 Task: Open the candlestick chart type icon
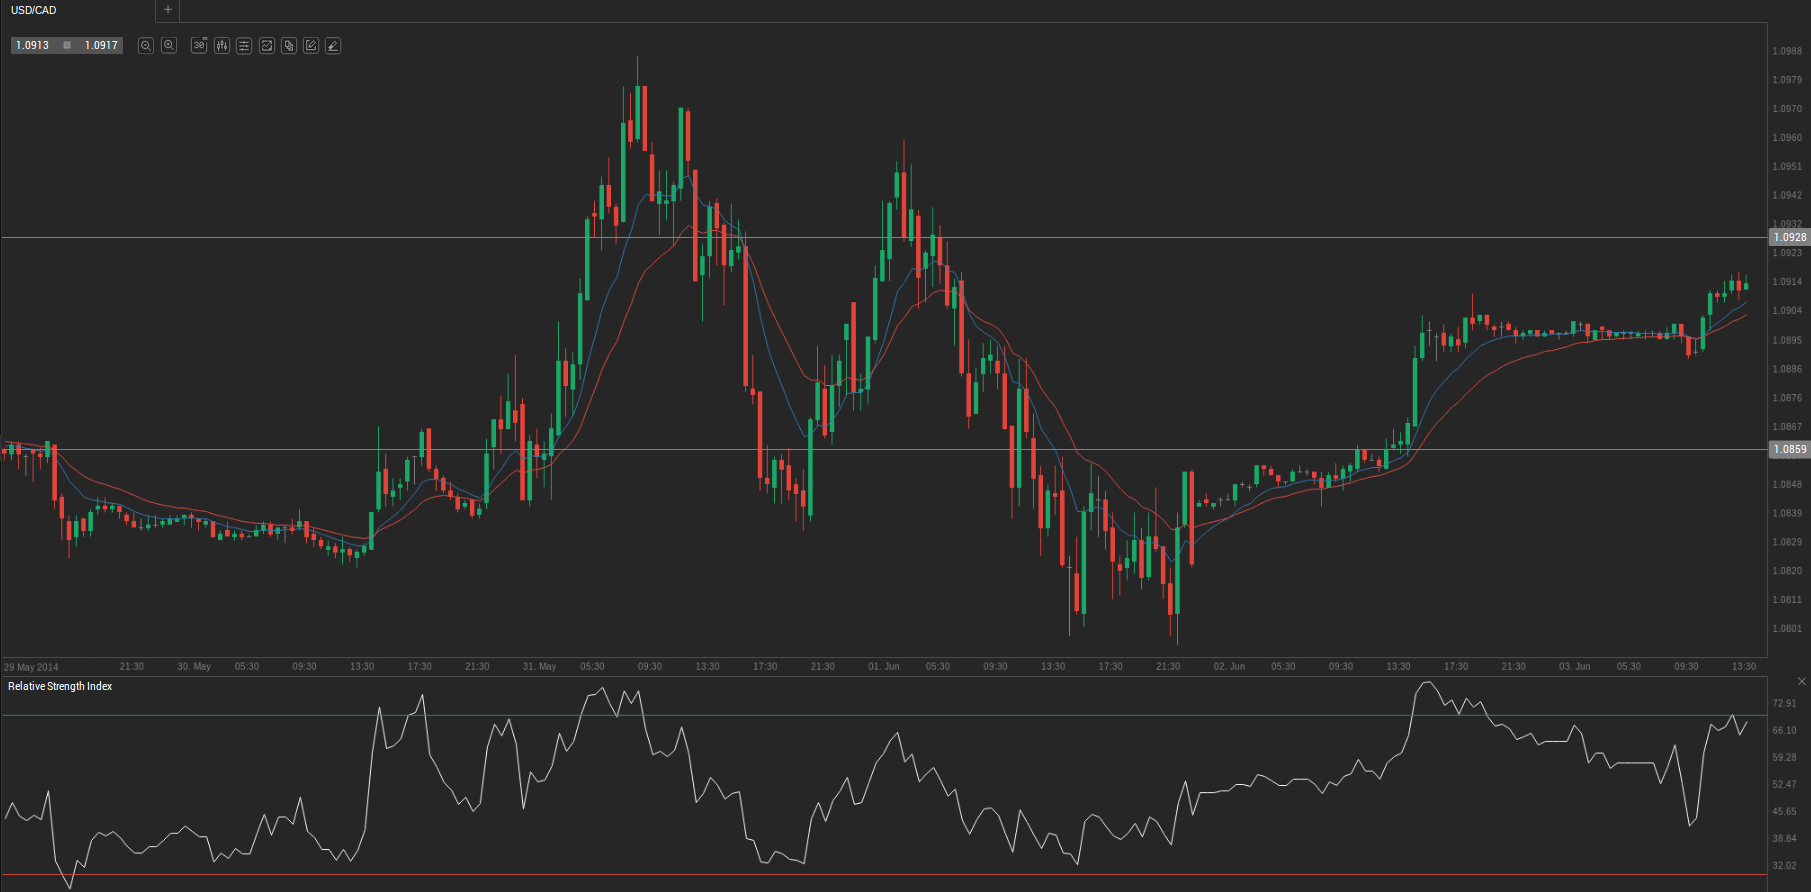click(x=222, y=46)
